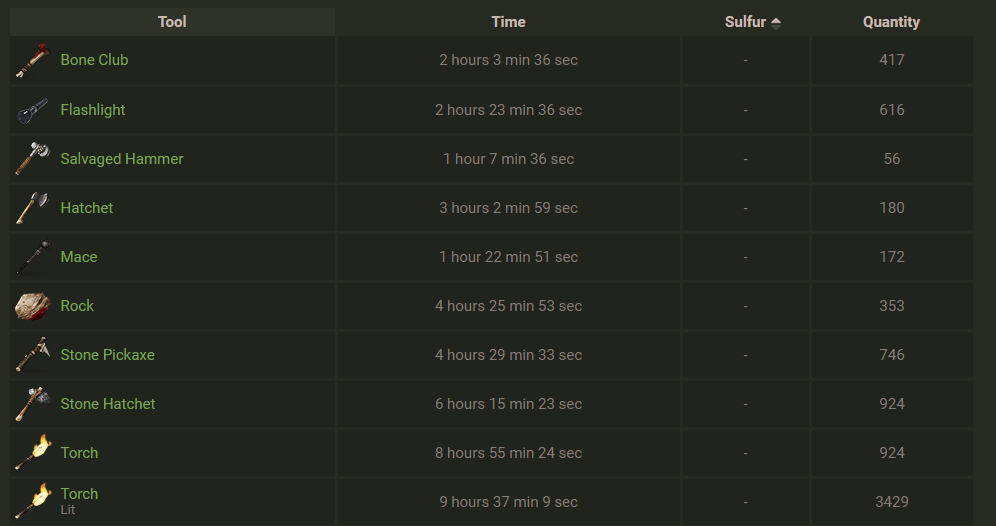Click the Bone Club item icon

coord(32,60)
